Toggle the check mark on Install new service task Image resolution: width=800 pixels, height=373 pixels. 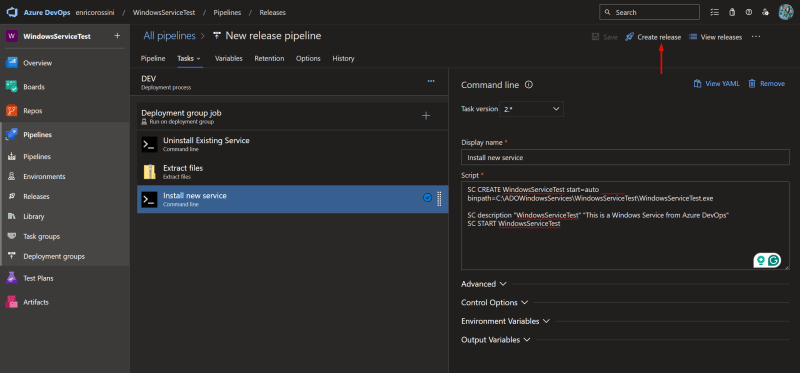428,198
